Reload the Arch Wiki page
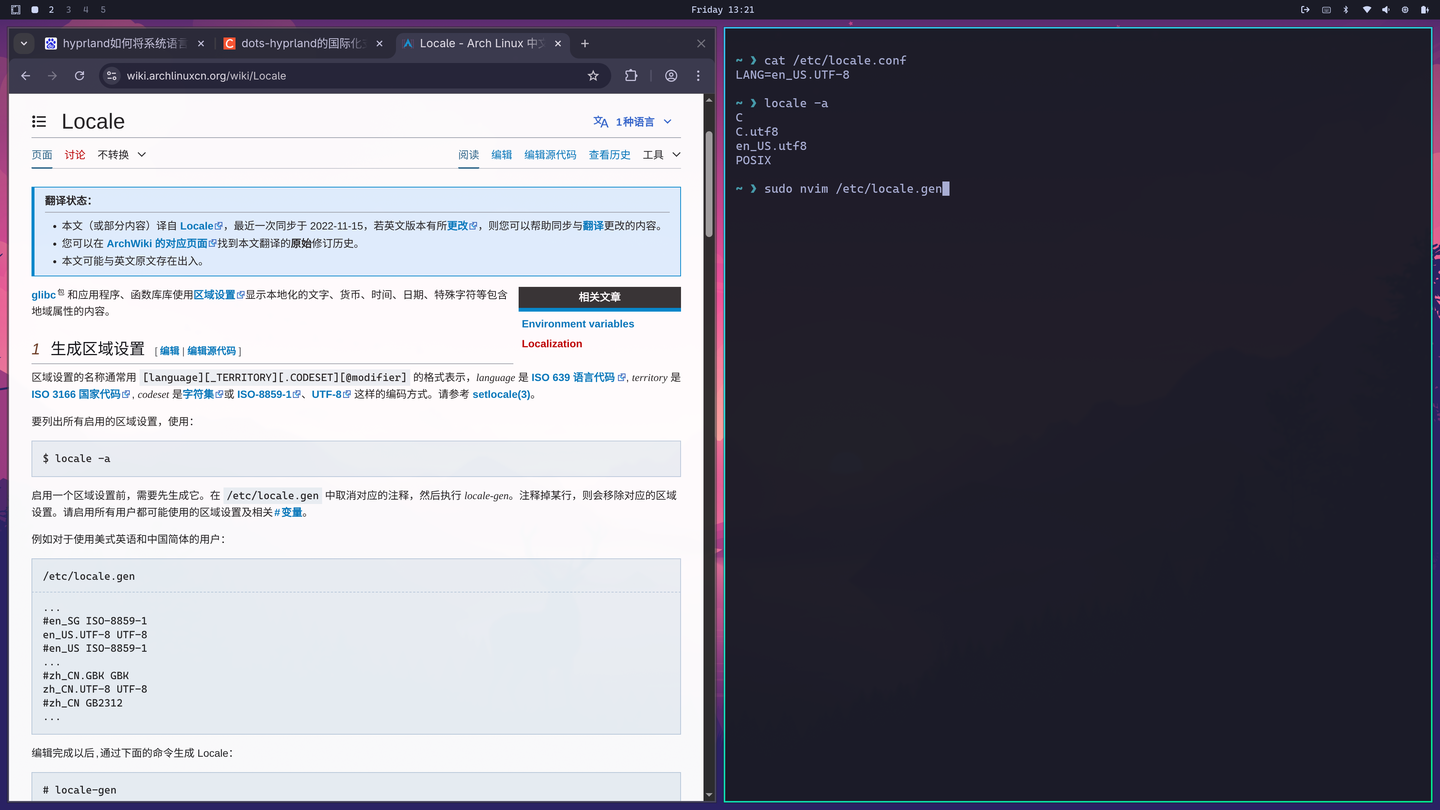 point(80,75)
